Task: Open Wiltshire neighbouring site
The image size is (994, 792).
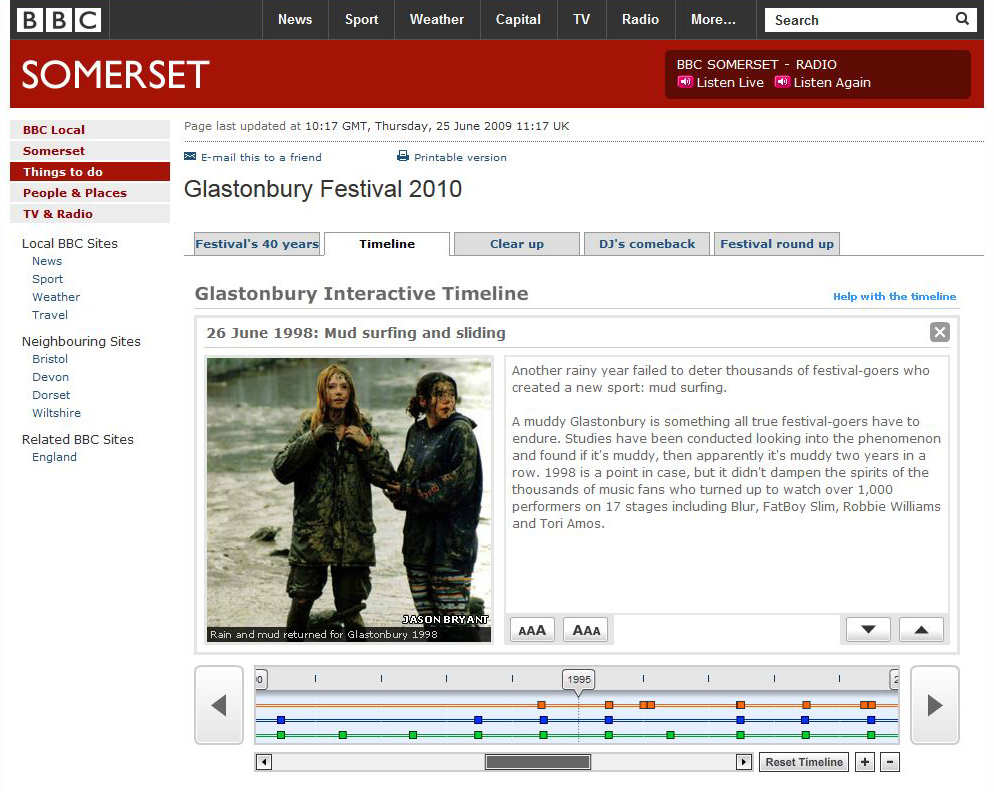Action: 56,413
